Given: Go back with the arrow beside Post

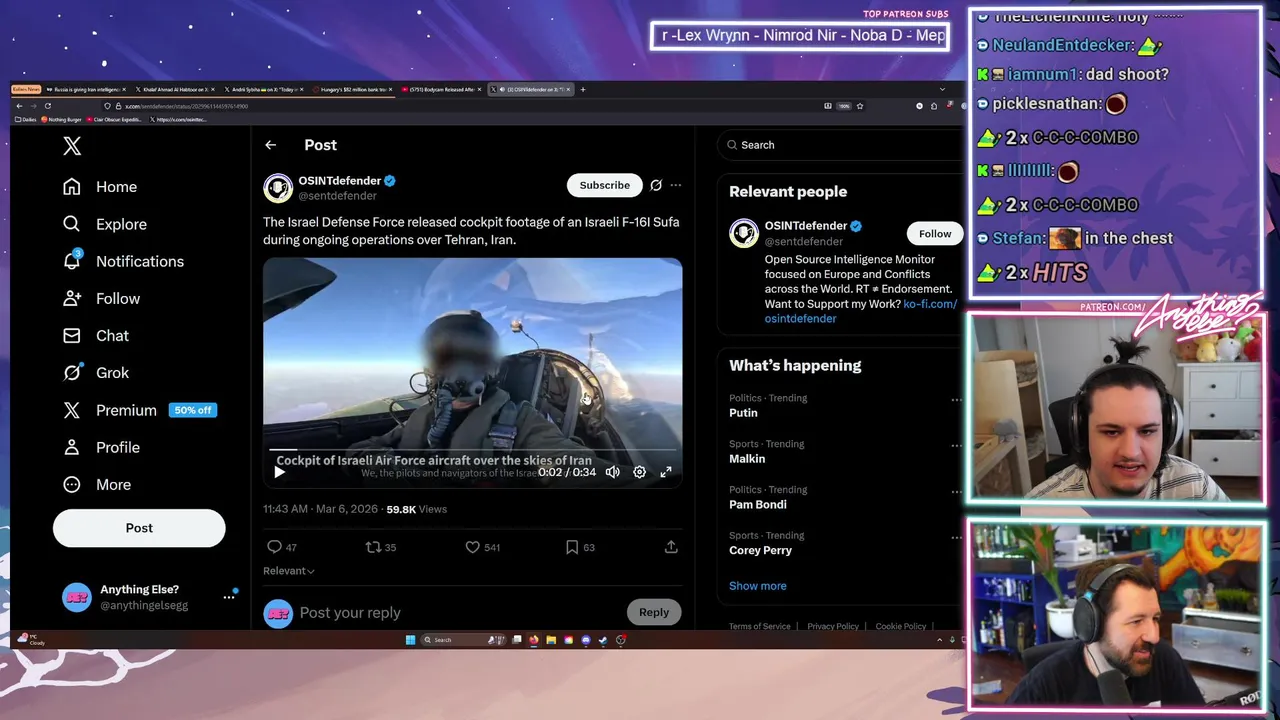Looking at the screenshot, I should coord(270,145).
